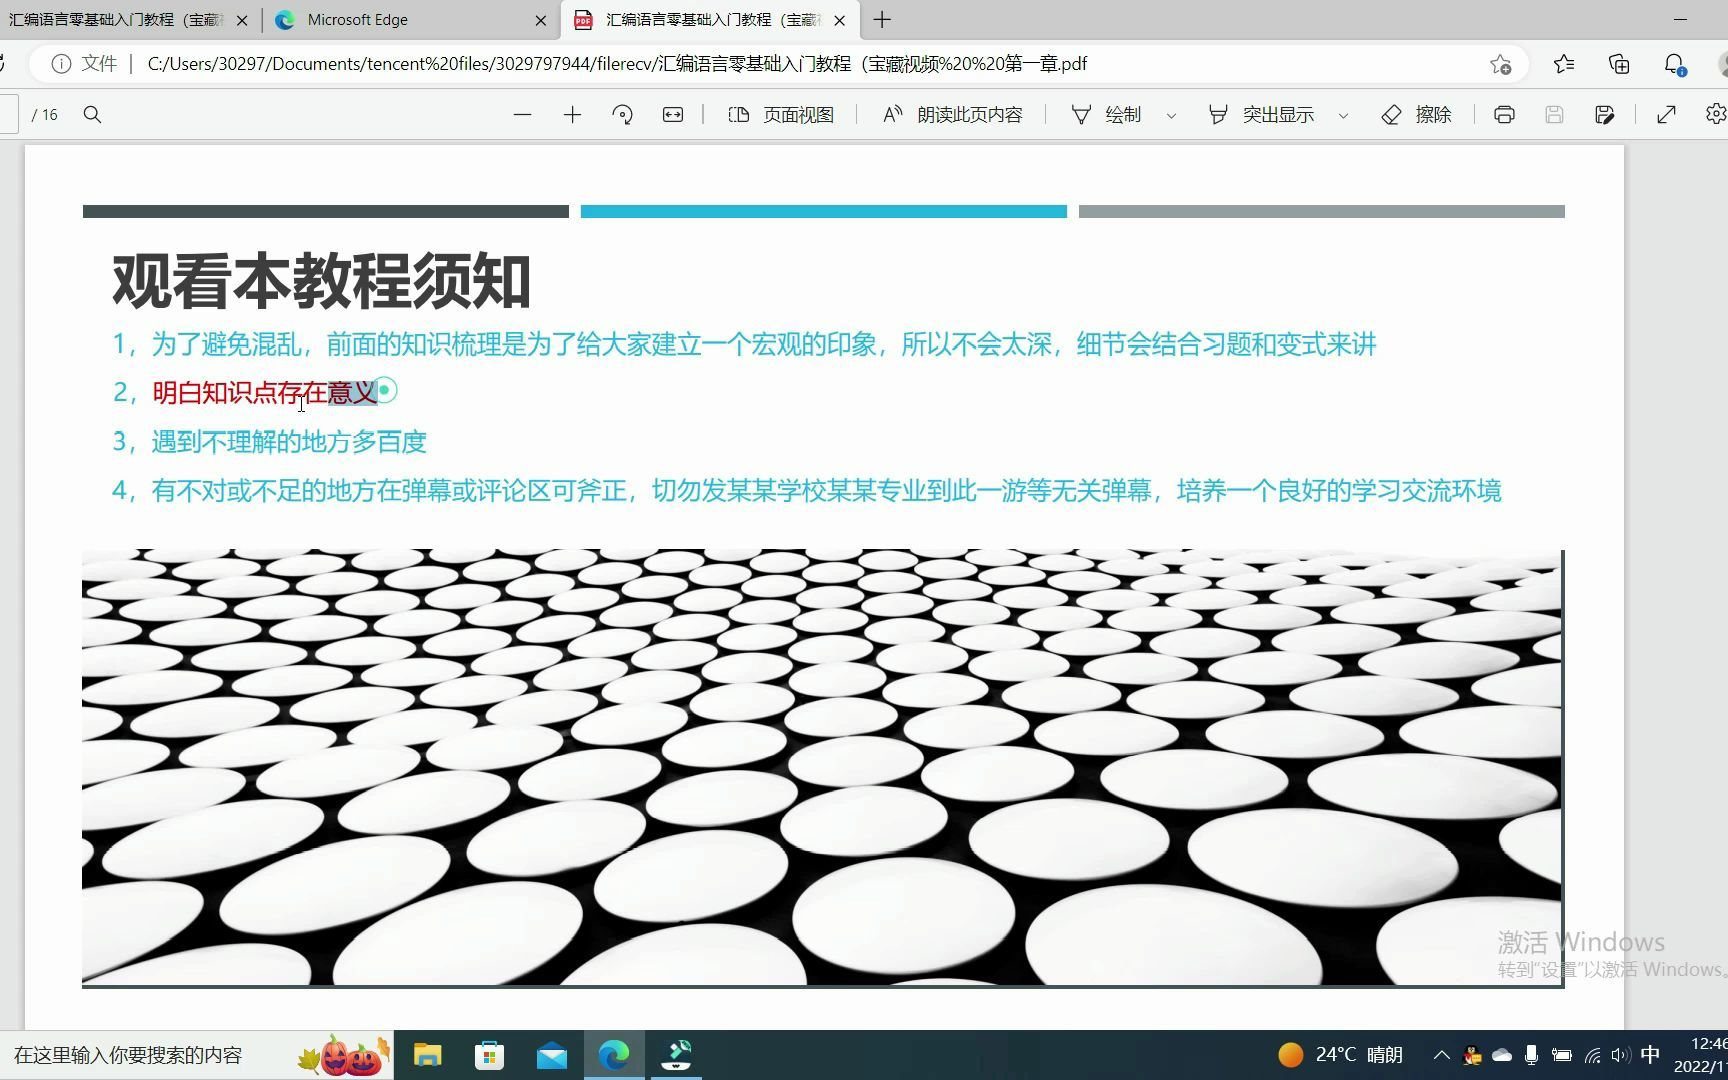Click the microphone tray icon
1728x1080 pixels.
click(x=1531, y=1055)
